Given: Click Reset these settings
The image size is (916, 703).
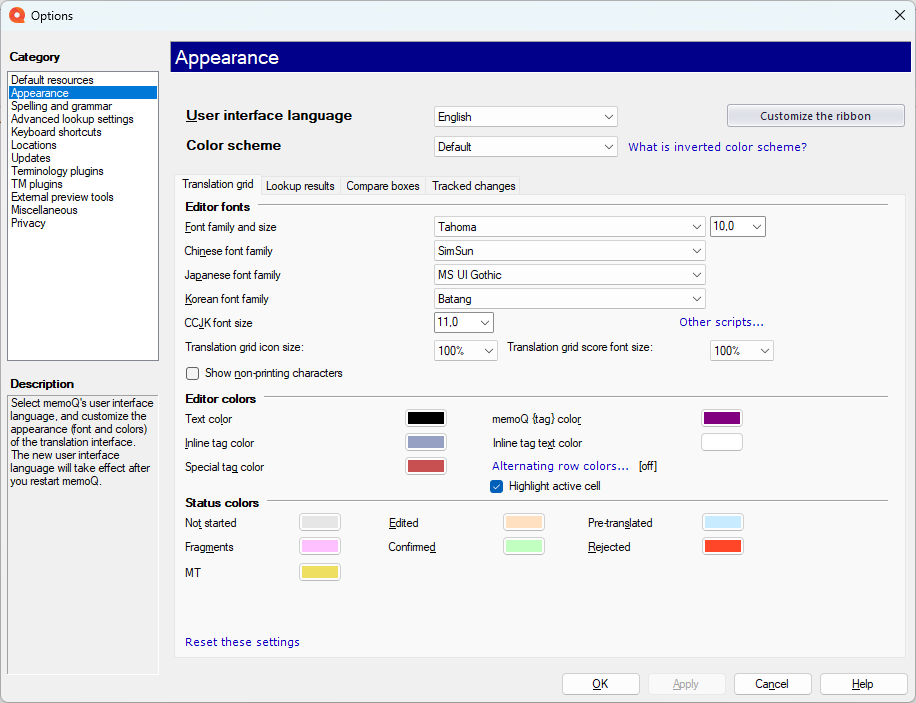Looking at the screenshot, I should 242,642.
